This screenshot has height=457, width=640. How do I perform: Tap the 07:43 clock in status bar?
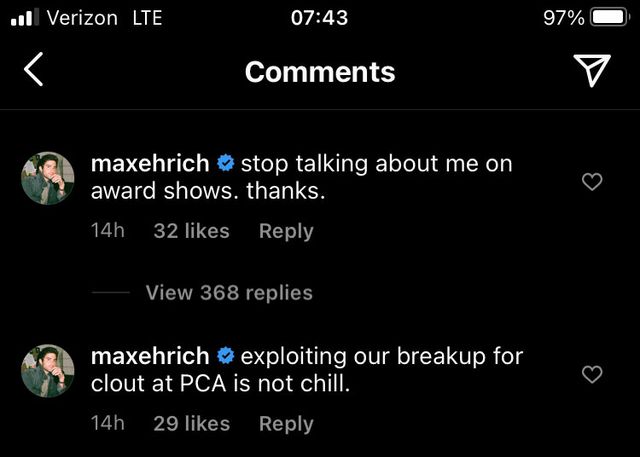[320, 18]
